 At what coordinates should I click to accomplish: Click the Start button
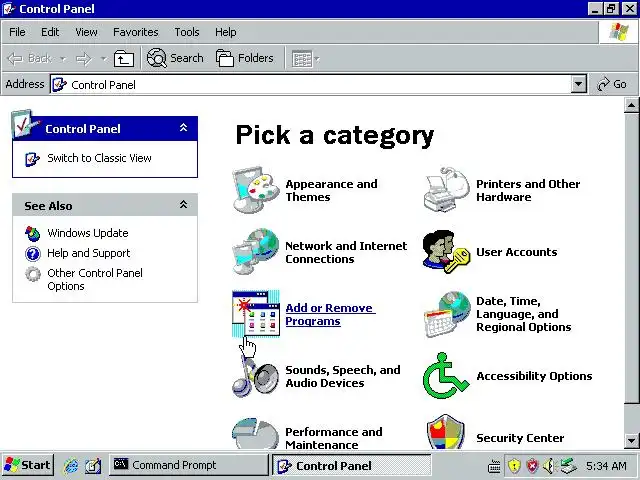tap(28, 465)
